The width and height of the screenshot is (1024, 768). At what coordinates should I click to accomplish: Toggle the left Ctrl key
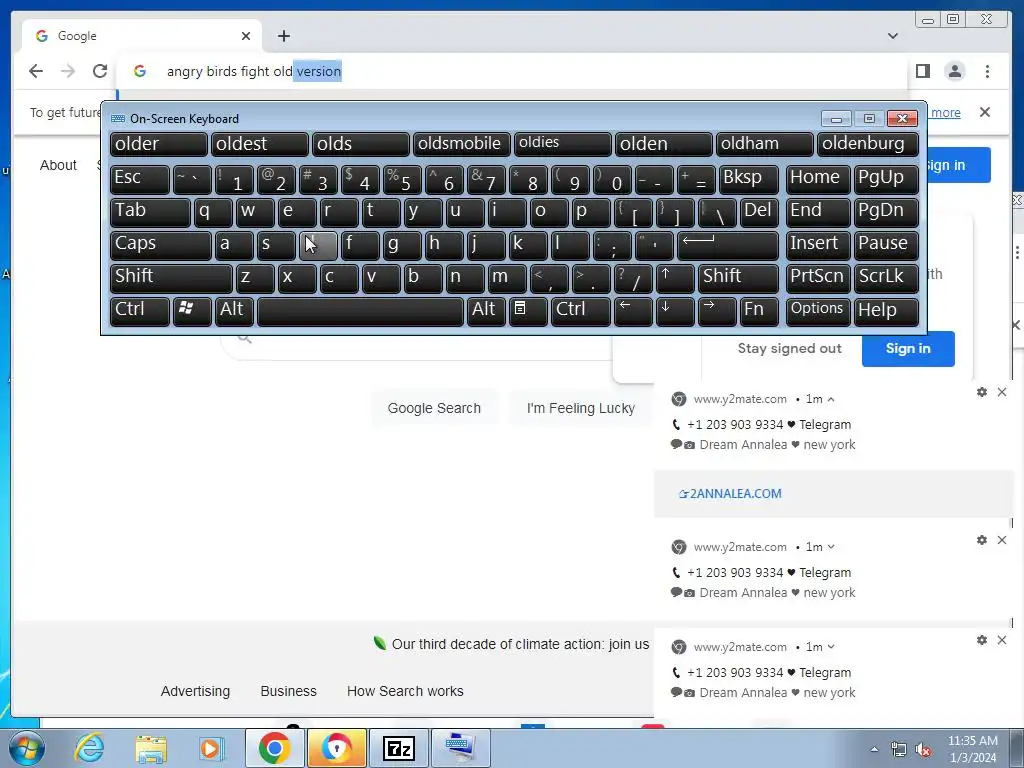pos(139,311)
